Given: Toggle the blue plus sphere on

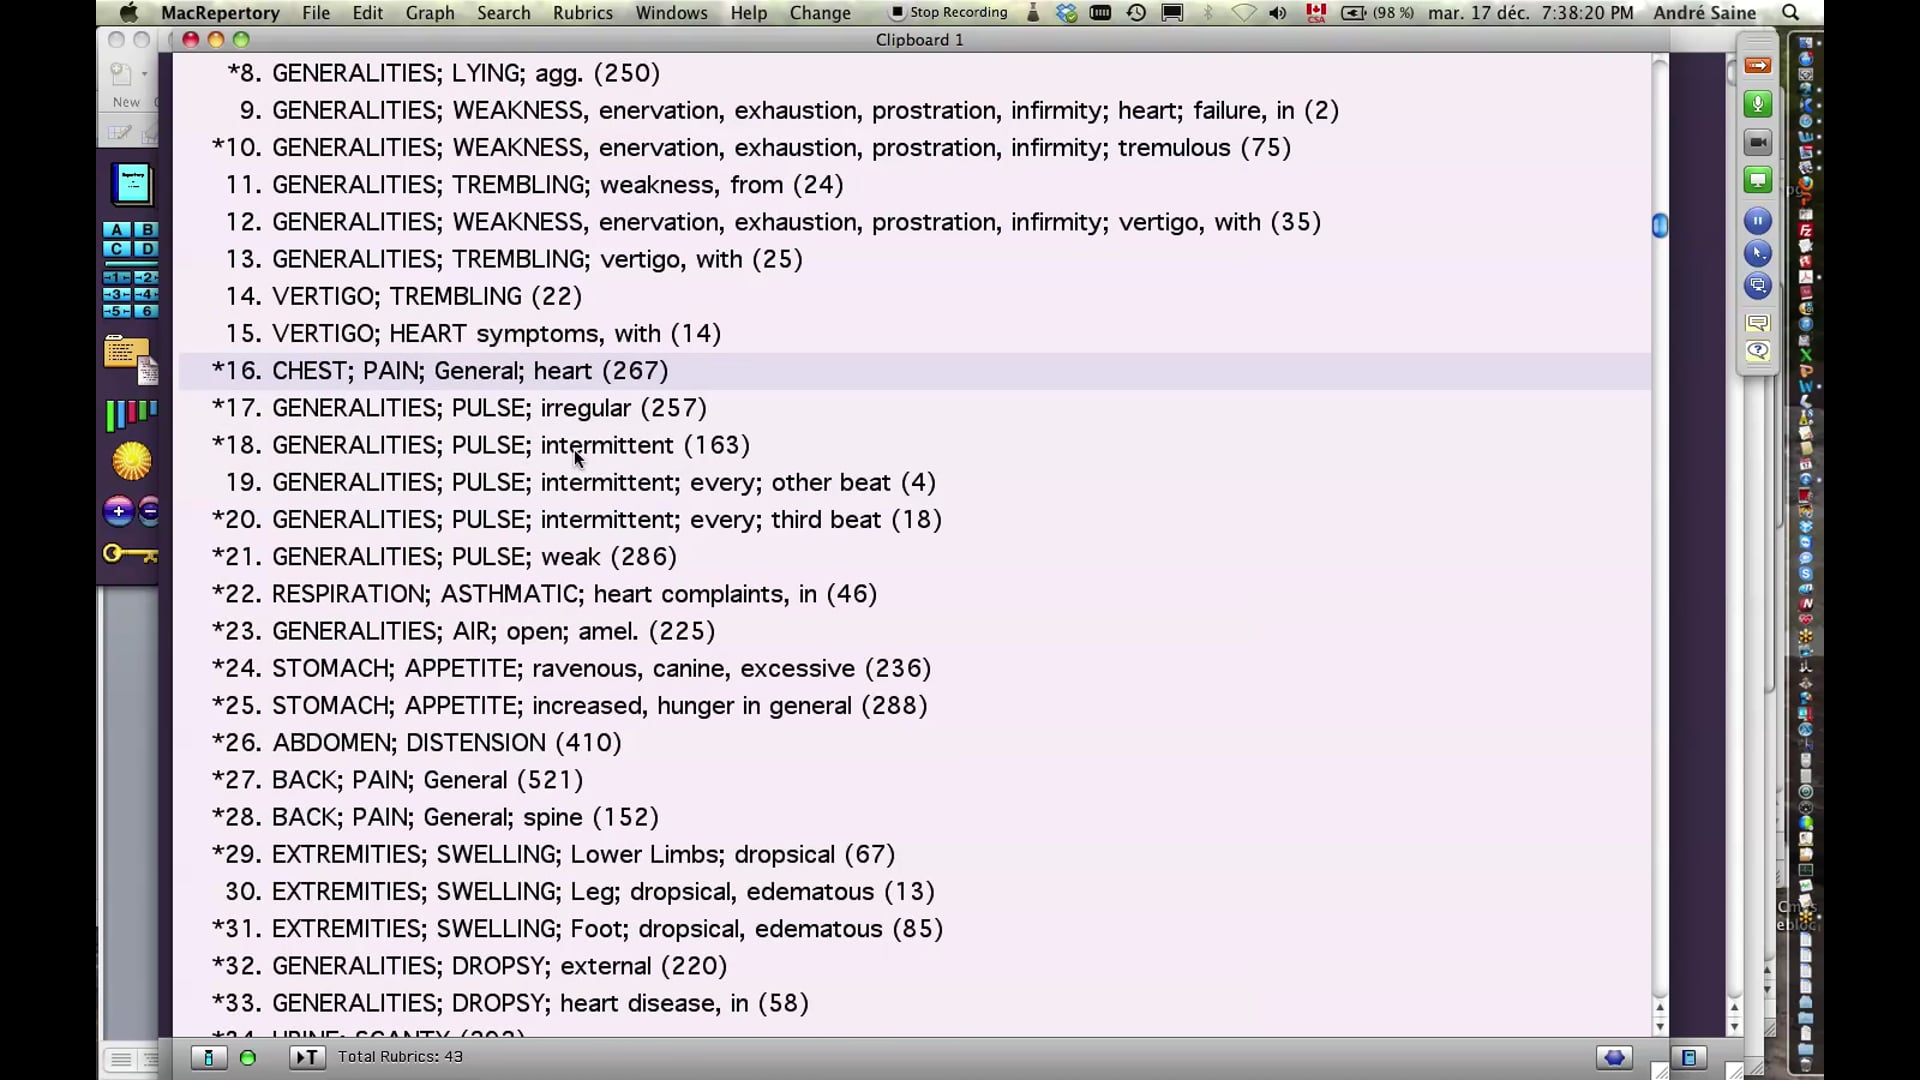Looking at the screenshot, I should pyautogui.click(x=117, y=511).
